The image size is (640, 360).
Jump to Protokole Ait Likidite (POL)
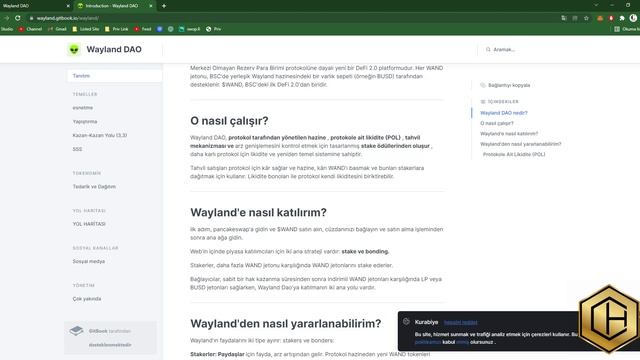[x=514, y=154]
